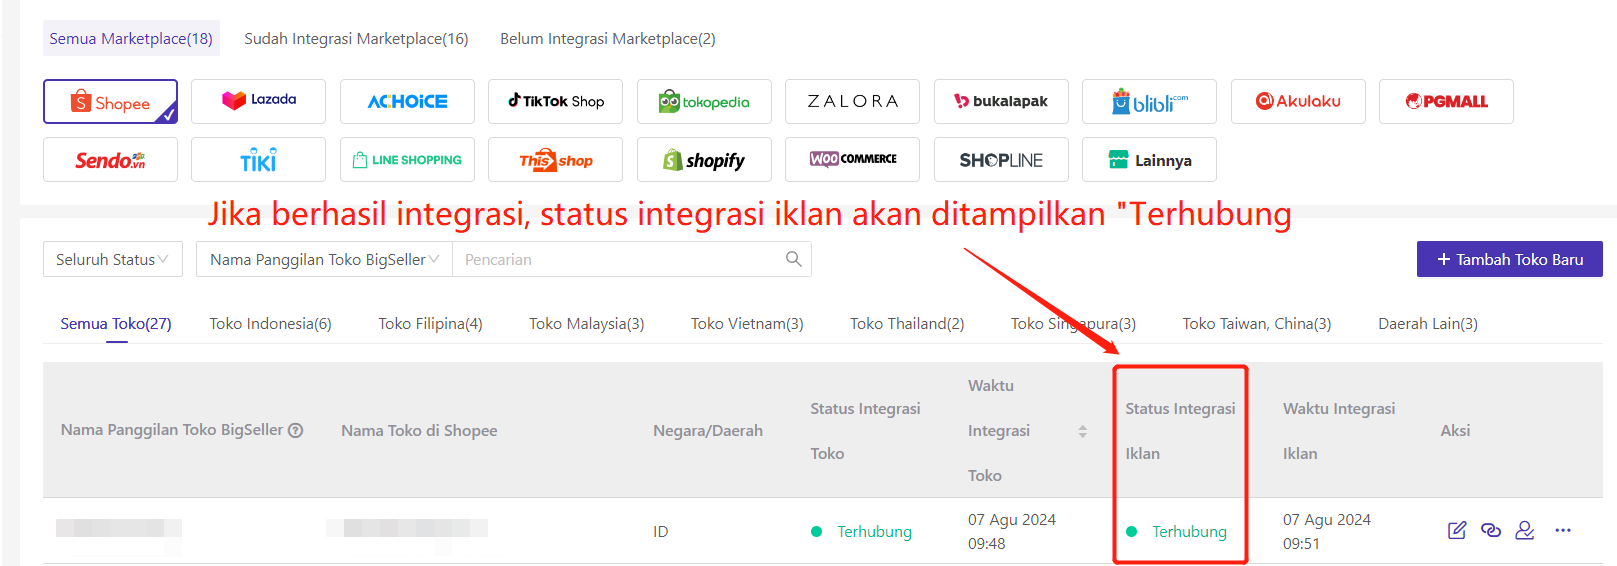Select the Lainnya marketplace tile
This screenshot has width=1617, height=566.
click(1149, 160)
